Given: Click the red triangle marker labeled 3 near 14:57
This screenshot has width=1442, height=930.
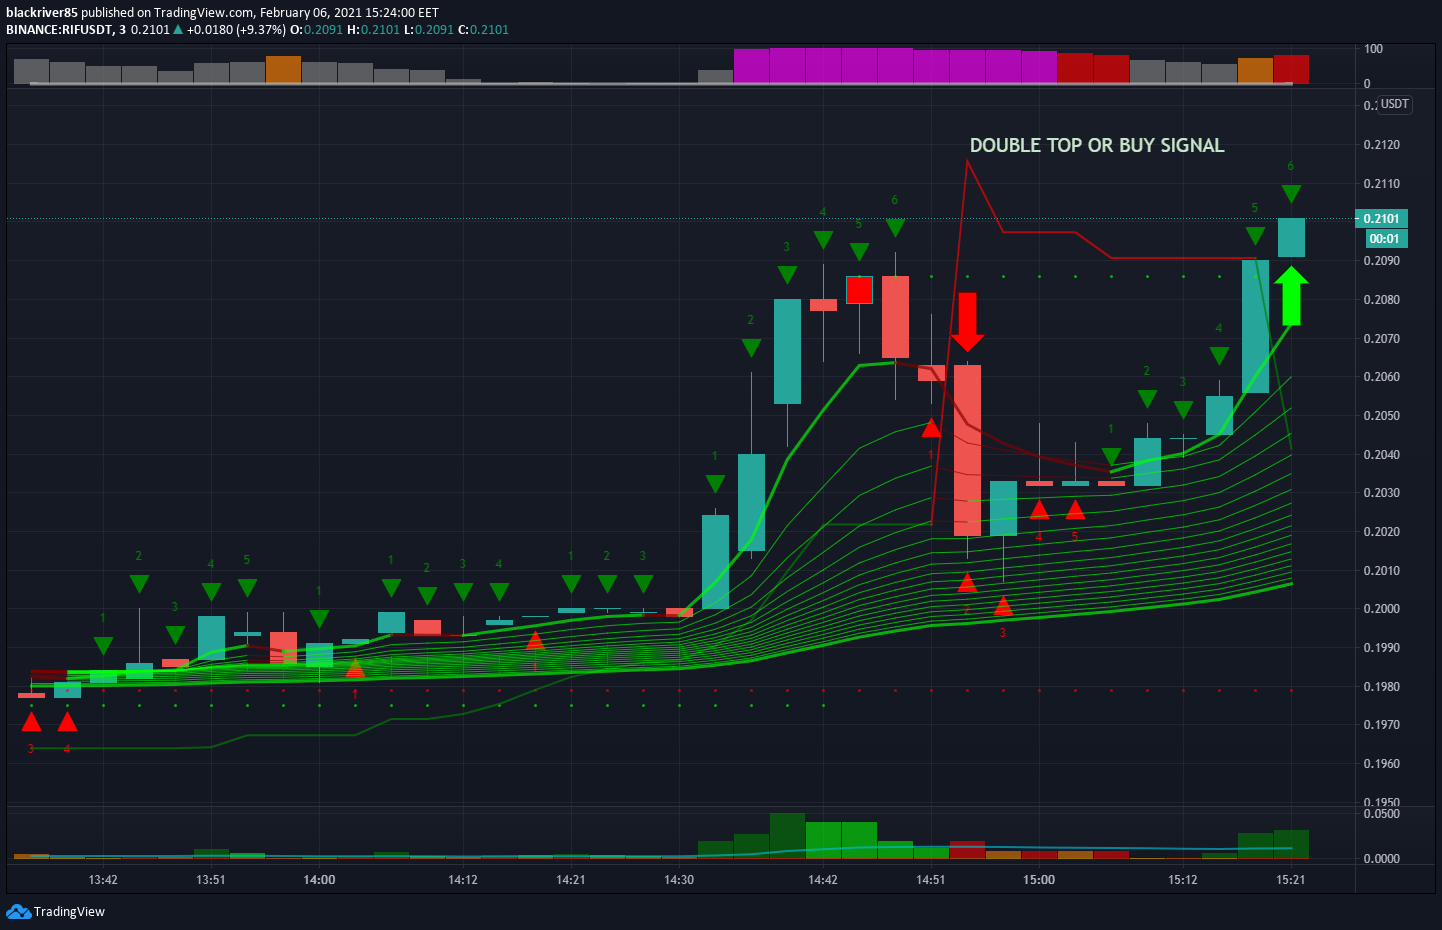Looking at the screenshot, I should [x=1003, y=605].
